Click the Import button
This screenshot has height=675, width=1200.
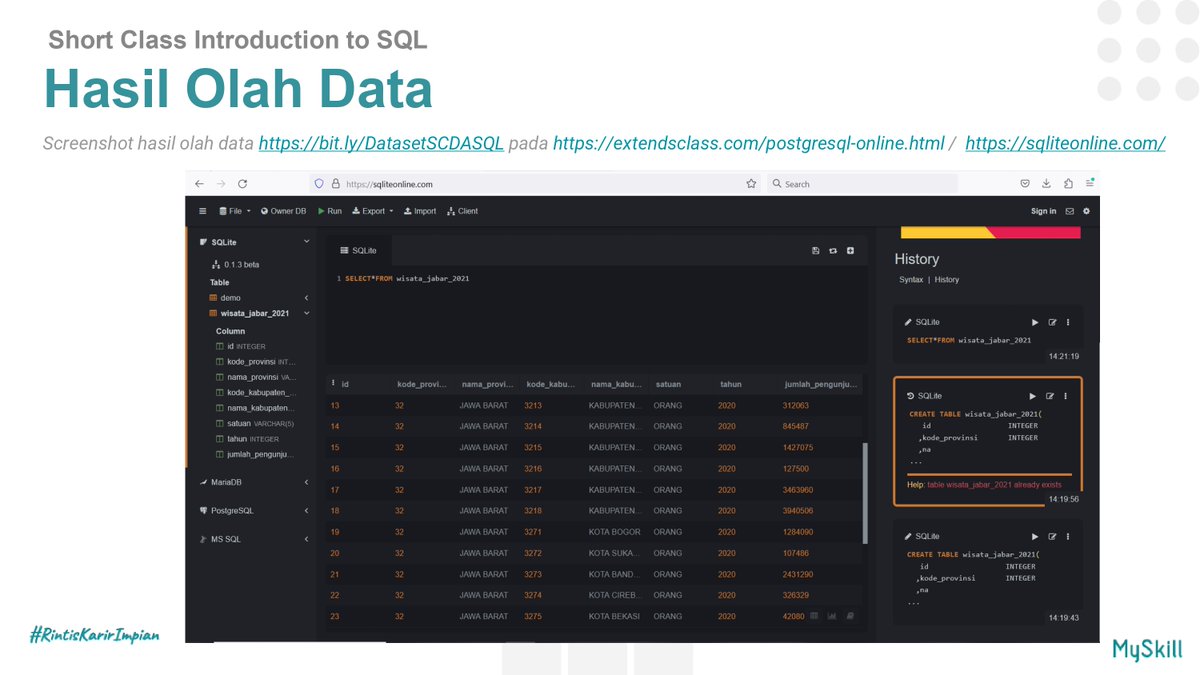coord(420,211)
